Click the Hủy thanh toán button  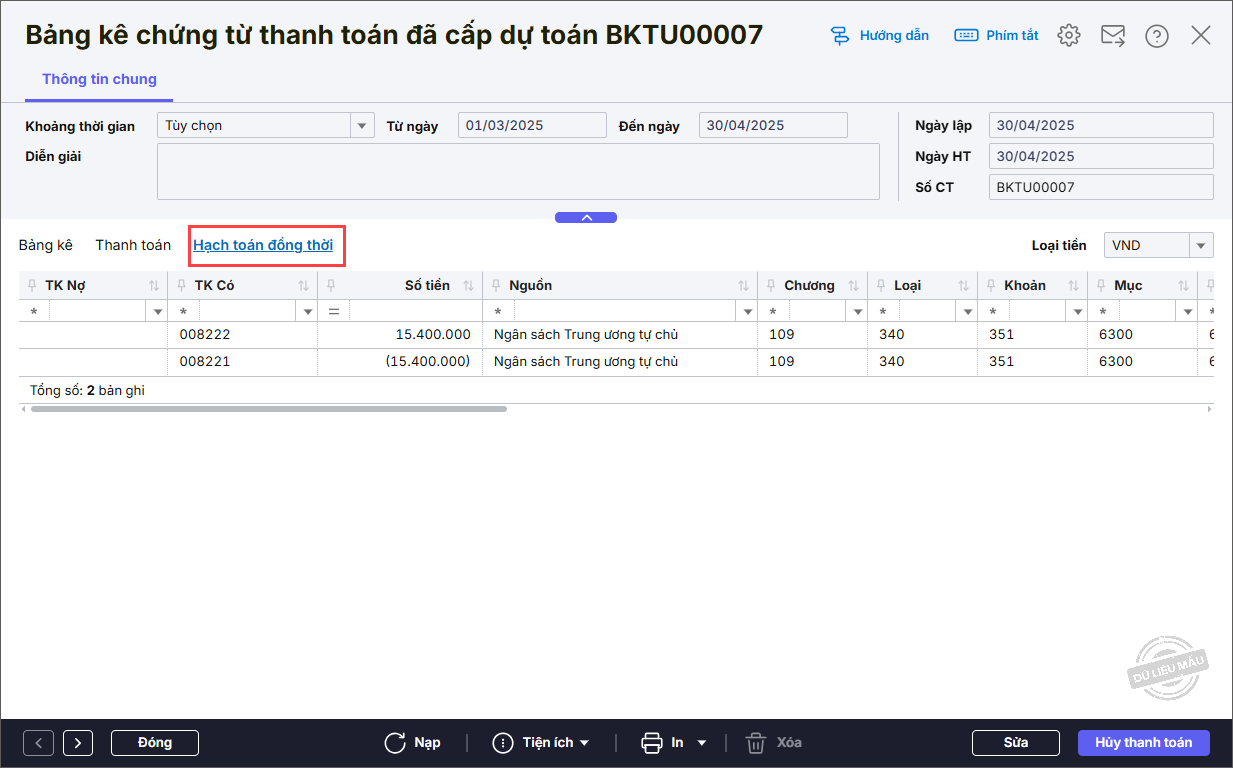[x=1143, y=743]
